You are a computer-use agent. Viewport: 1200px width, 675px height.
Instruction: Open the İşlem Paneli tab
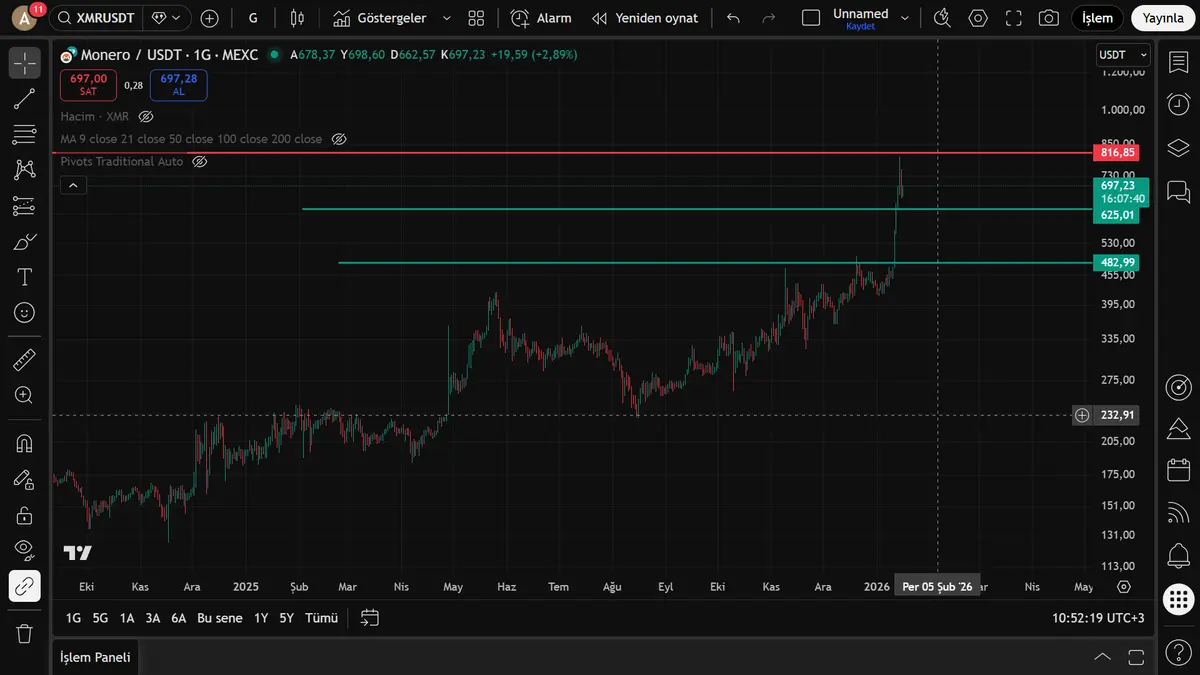(x=94, y=657)
